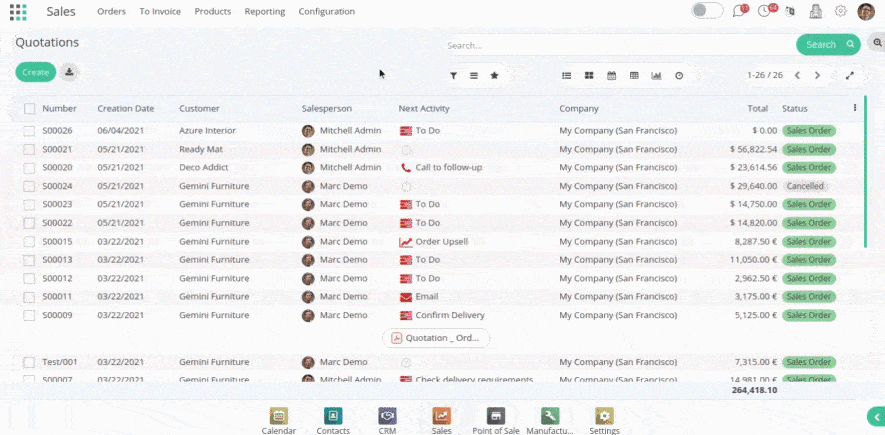The width and height of the screenshot is (885, 435).
Task: Open the Filters funnel icon
Action: pos(453,75)
